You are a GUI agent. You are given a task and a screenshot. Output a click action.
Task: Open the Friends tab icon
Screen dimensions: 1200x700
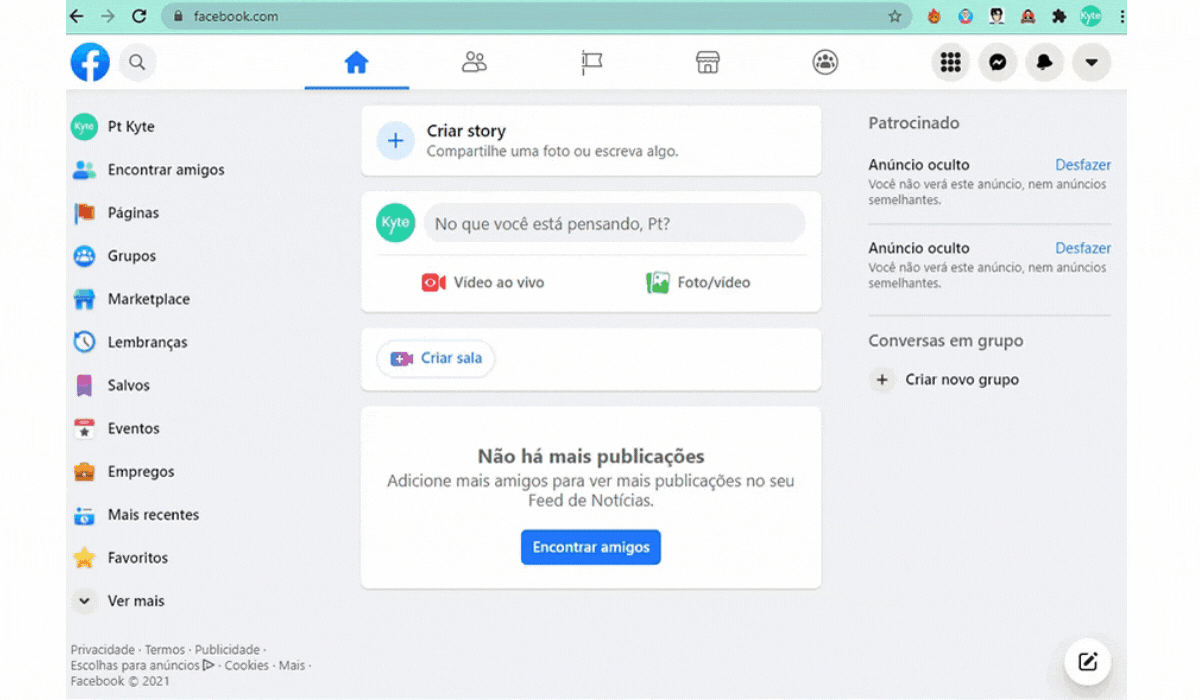click(x=474, y=62)
